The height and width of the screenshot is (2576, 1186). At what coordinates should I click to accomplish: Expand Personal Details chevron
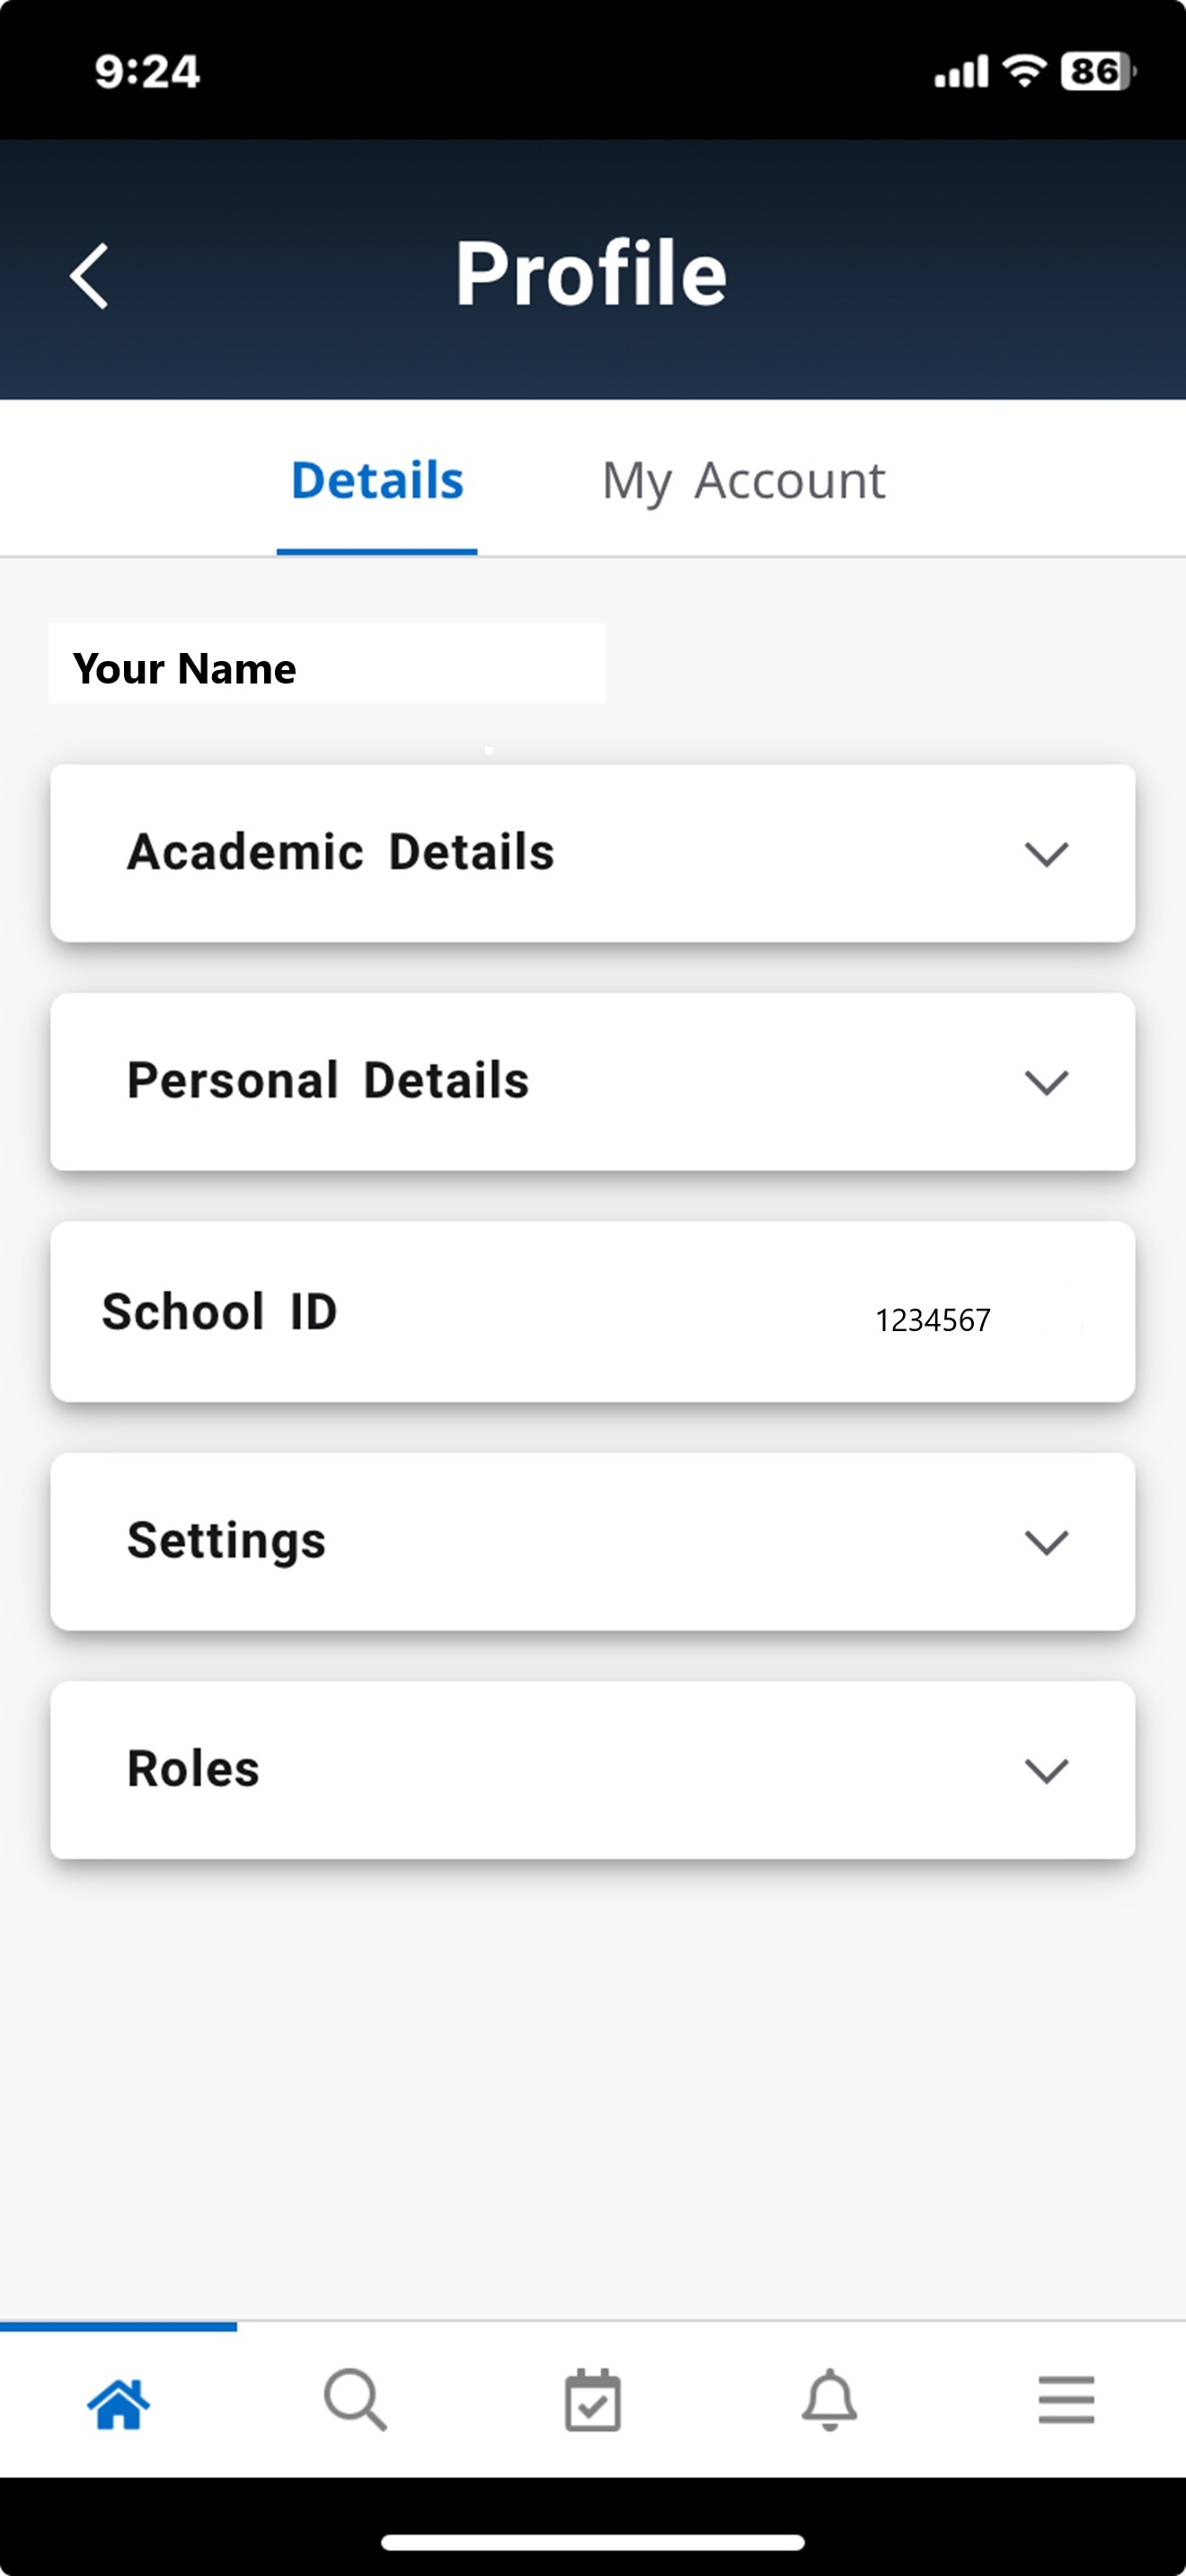click(1046, 1082)
